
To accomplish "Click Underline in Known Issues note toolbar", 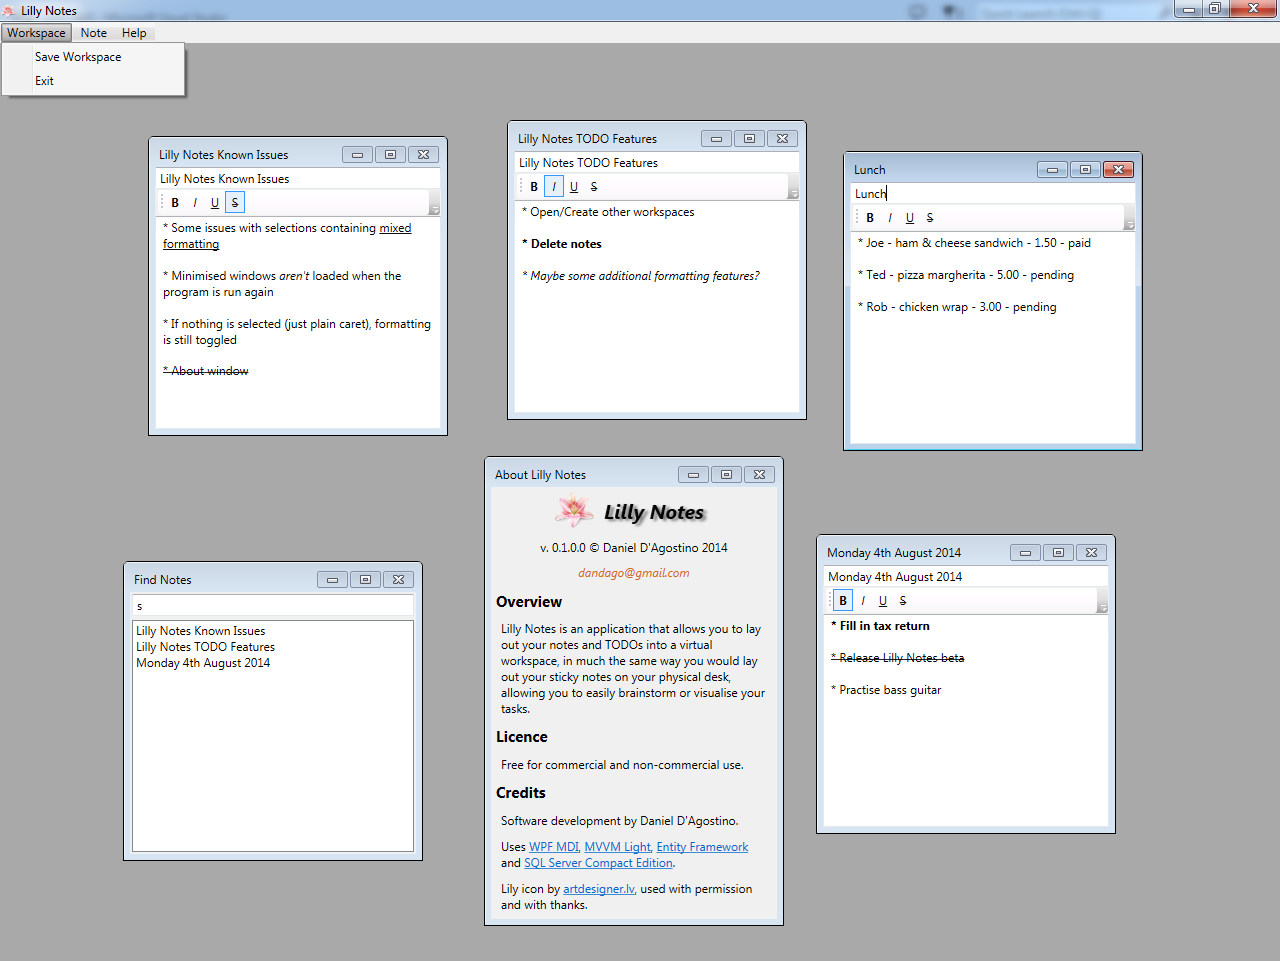I will click(x=215, y=203).
